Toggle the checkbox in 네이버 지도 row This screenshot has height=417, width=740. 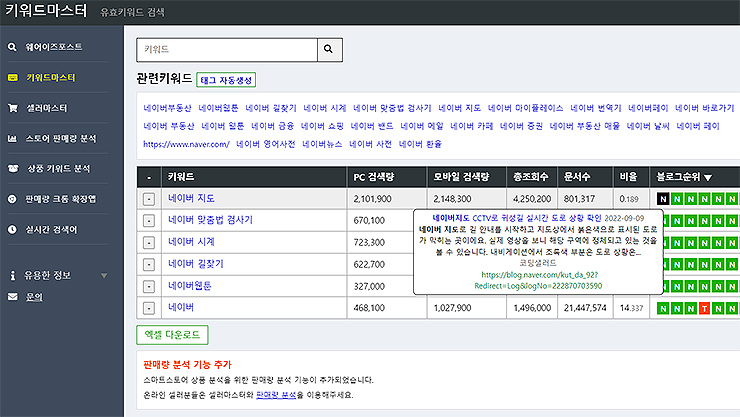(x=149, y=199)
